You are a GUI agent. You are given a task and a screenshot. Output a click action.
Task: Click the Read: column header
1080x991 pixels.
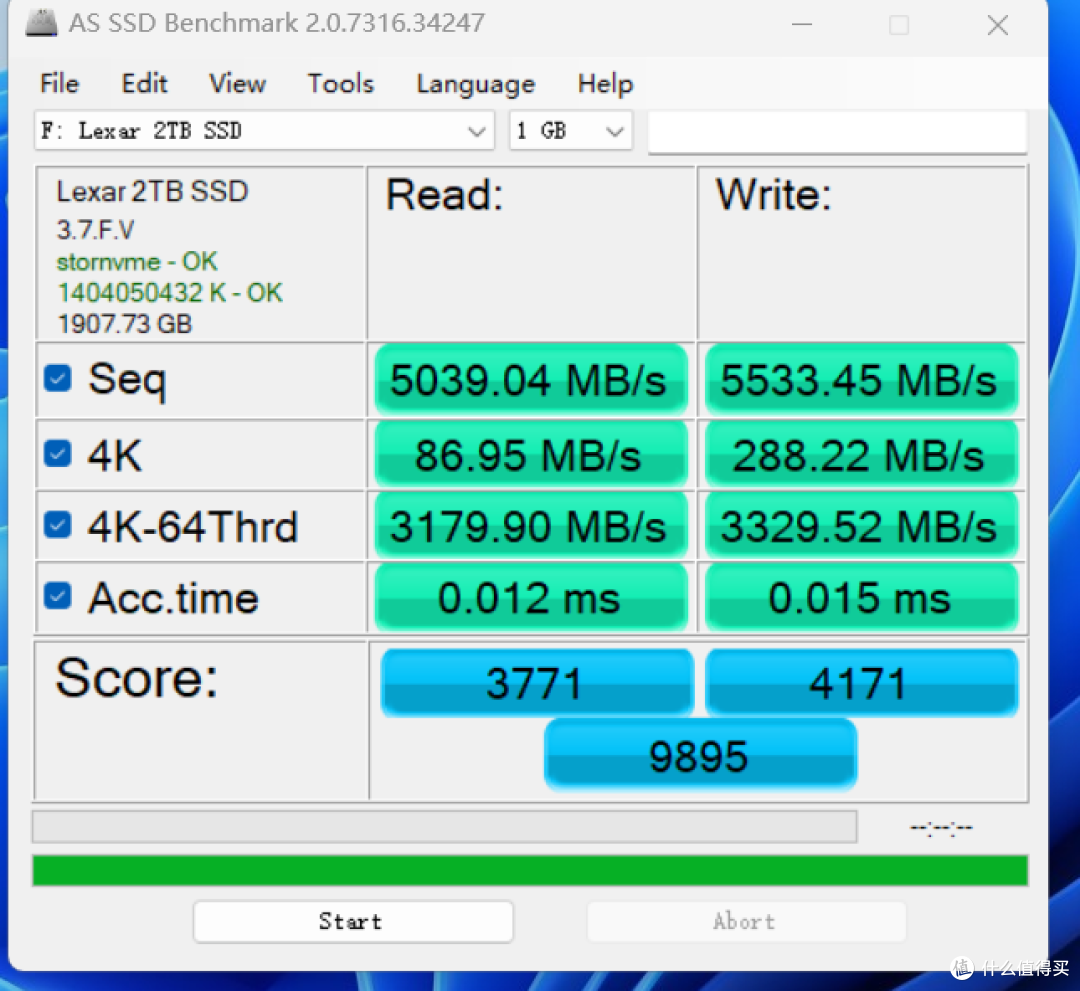pyautogui.click(x=444, y=195)
